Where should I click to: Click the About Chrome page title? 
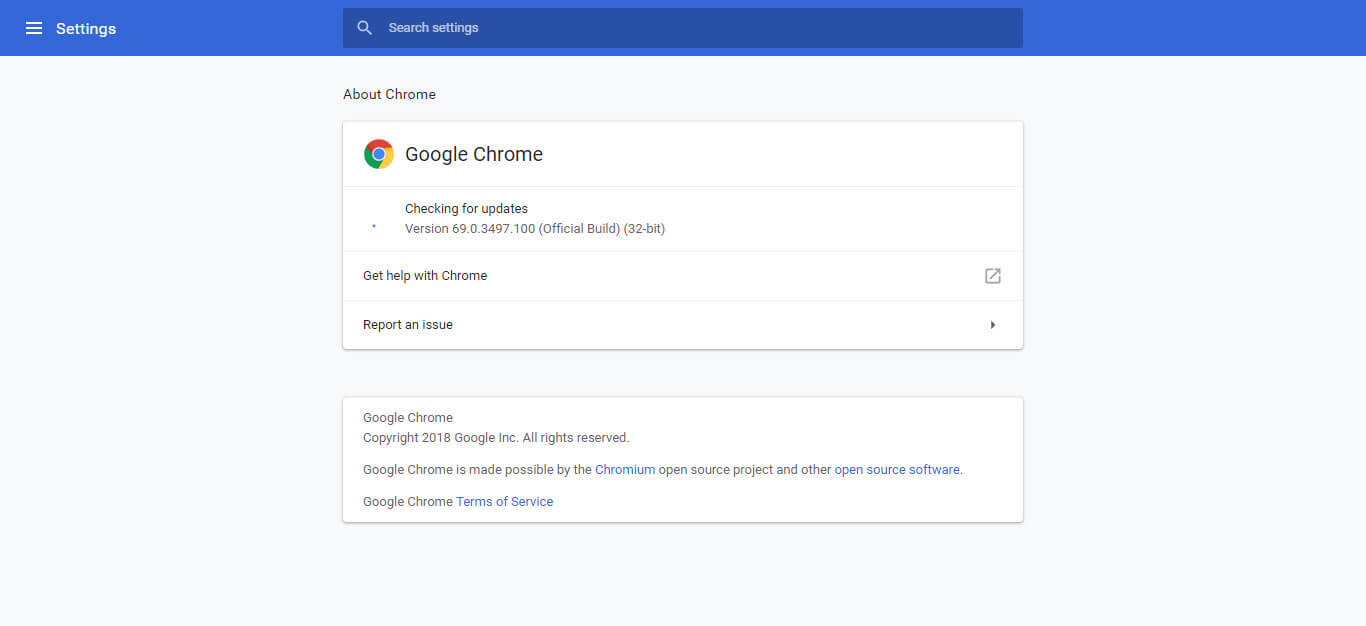[x=389, y=93]
